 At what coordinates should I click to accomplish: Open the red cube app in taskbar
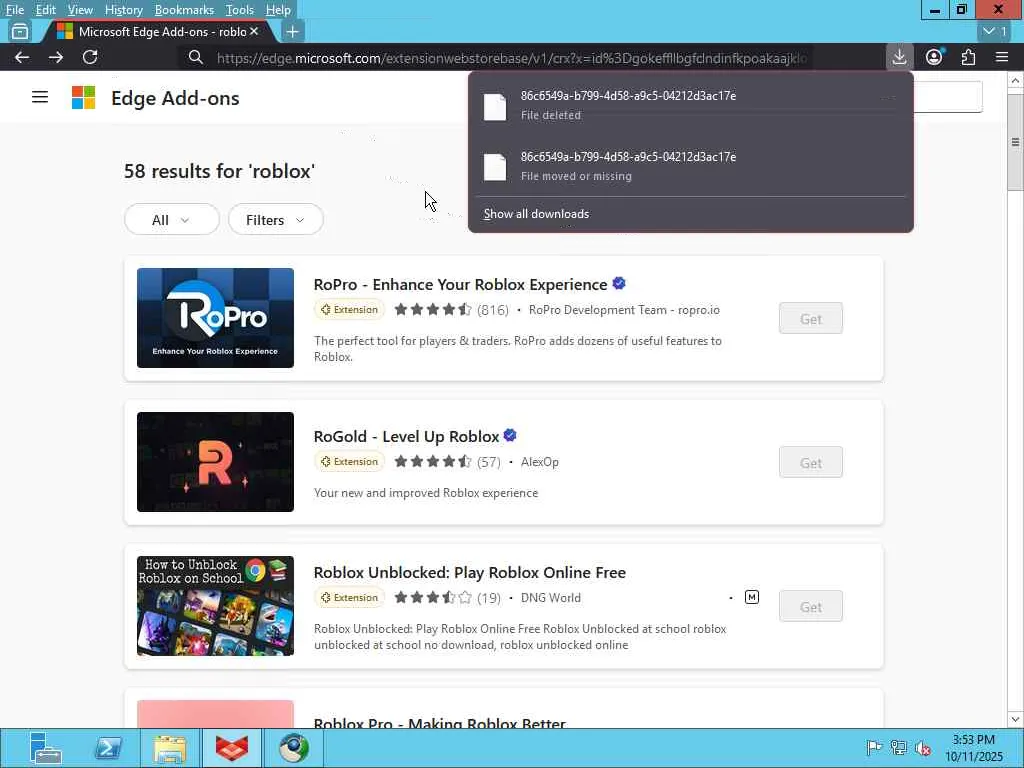point(232,748)
